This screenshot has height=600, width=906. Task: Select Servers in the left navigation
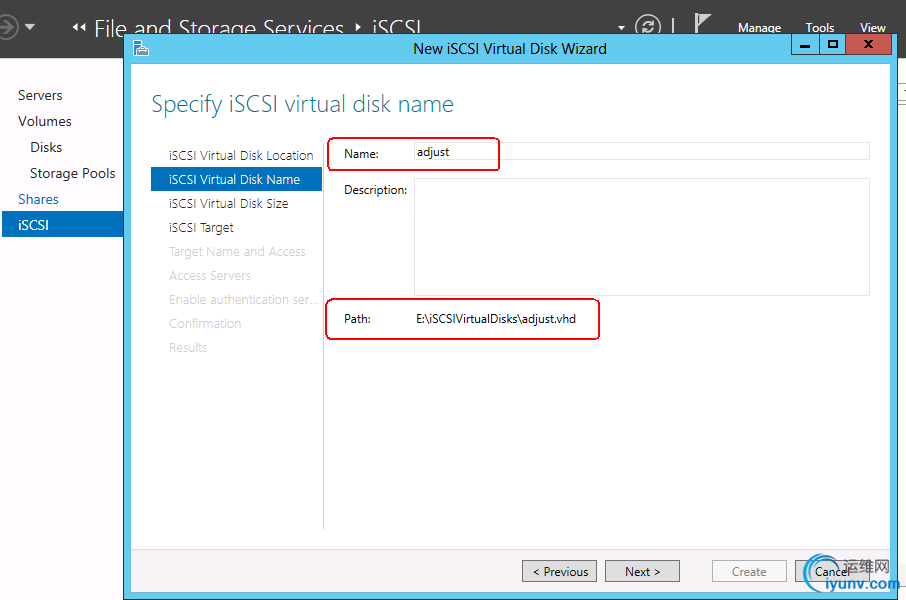click(40, 95)
